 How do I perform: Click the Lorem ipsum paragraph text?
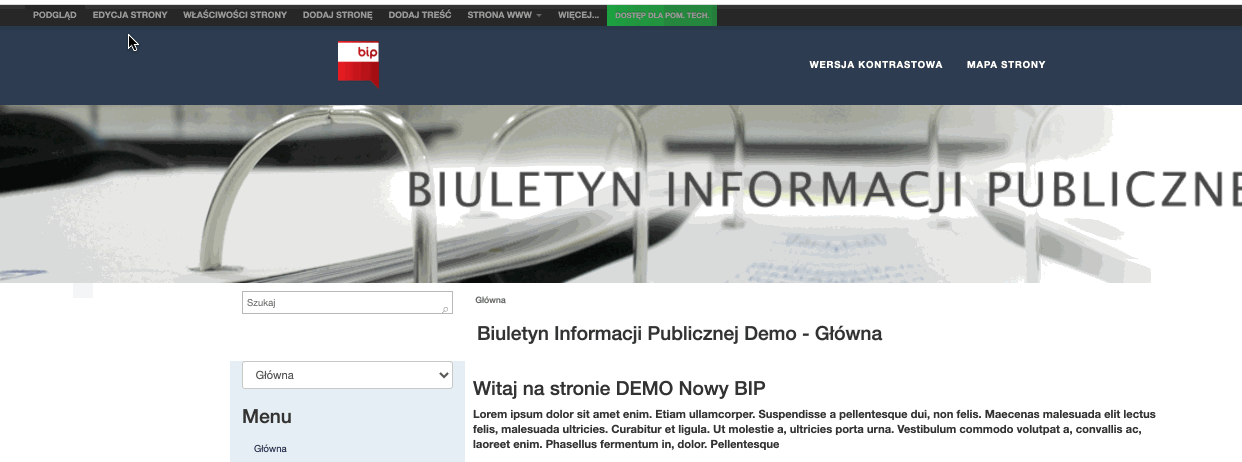pyautogui.click(x=815, y=429)
